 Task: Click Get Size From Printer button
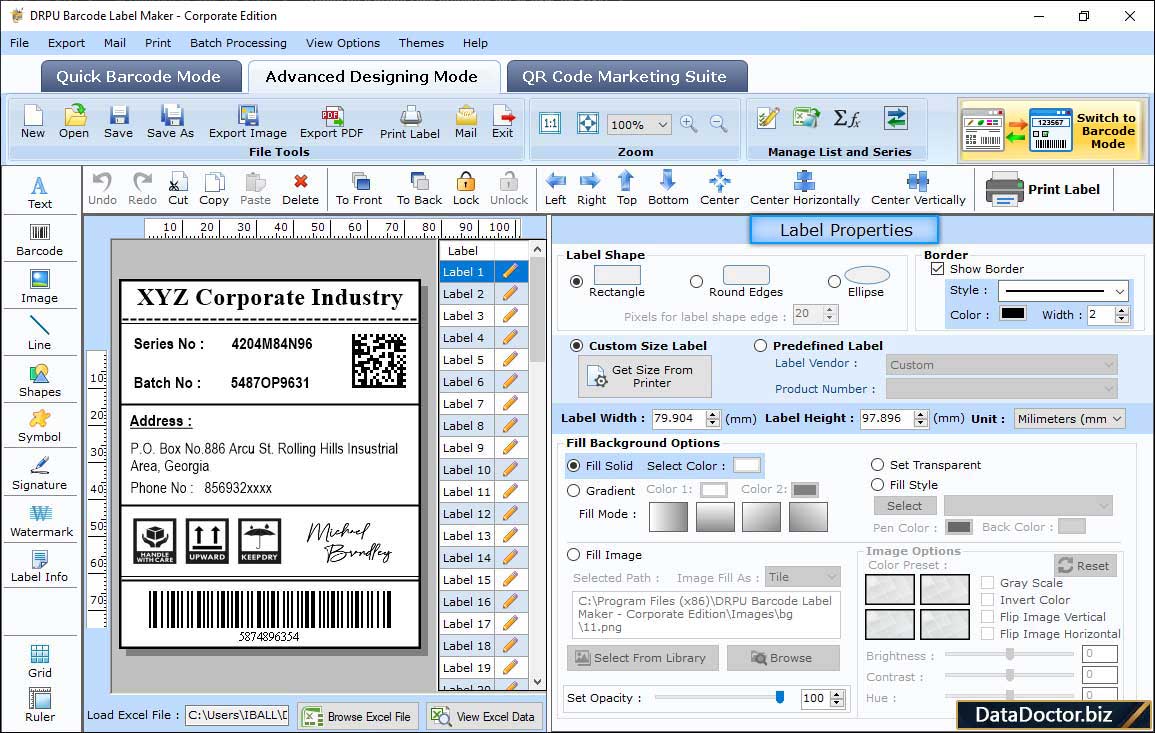pos(645,376)
